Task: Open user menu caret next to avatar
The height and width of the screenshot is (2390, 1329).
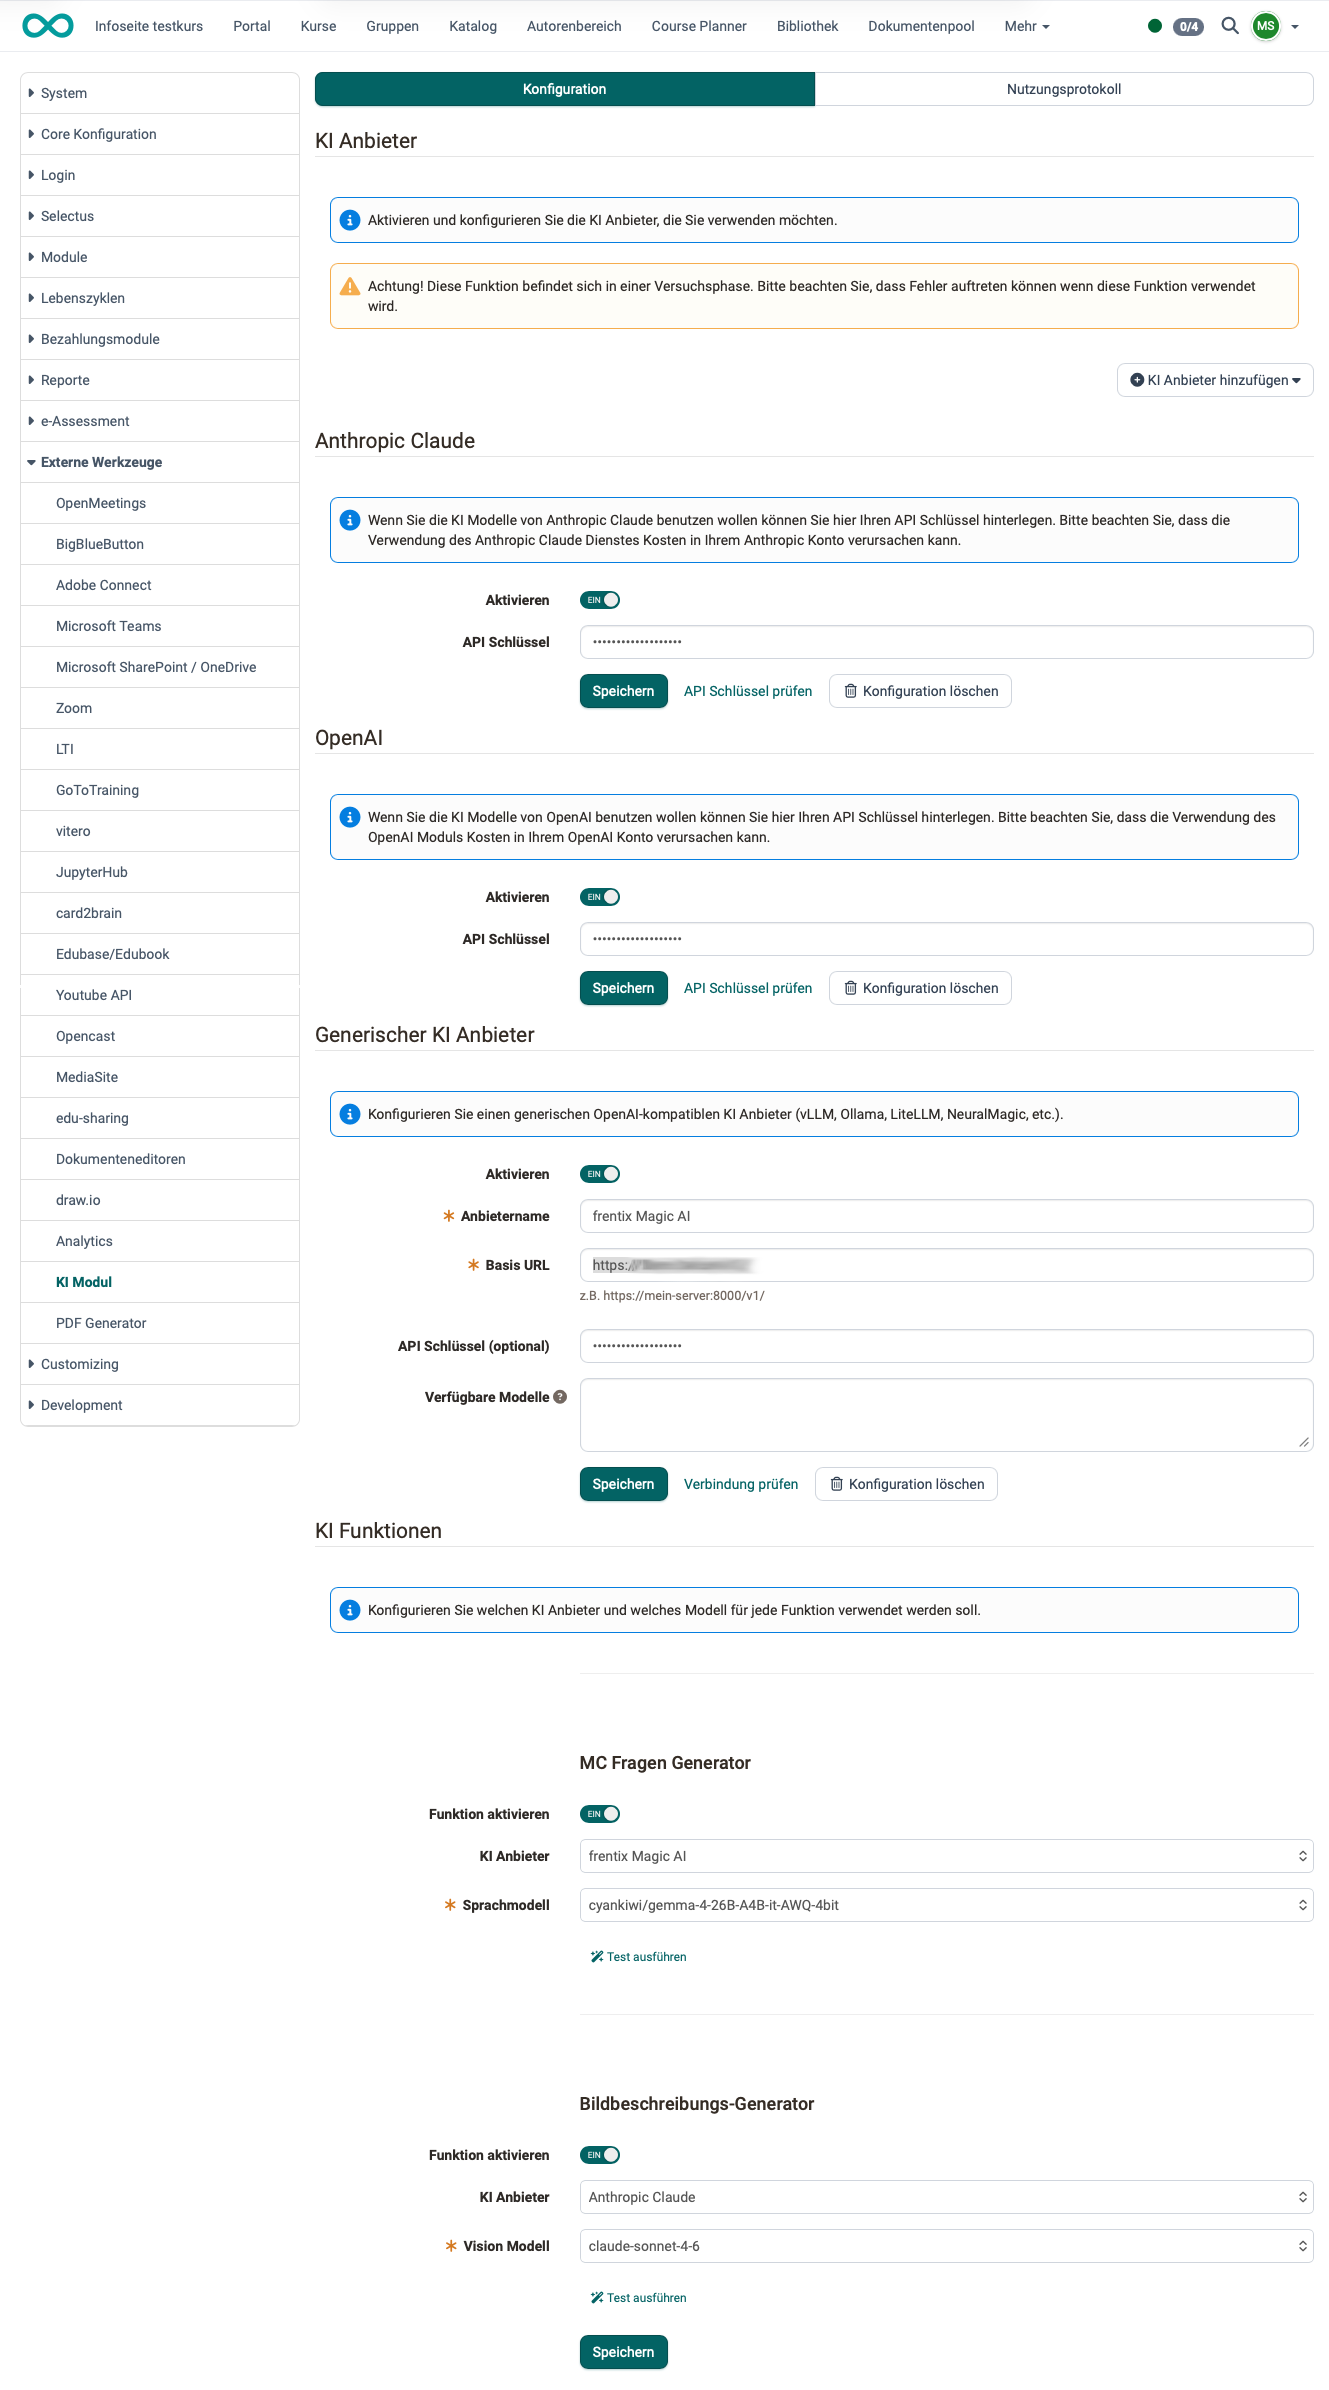Action: tap(1295, 27)
